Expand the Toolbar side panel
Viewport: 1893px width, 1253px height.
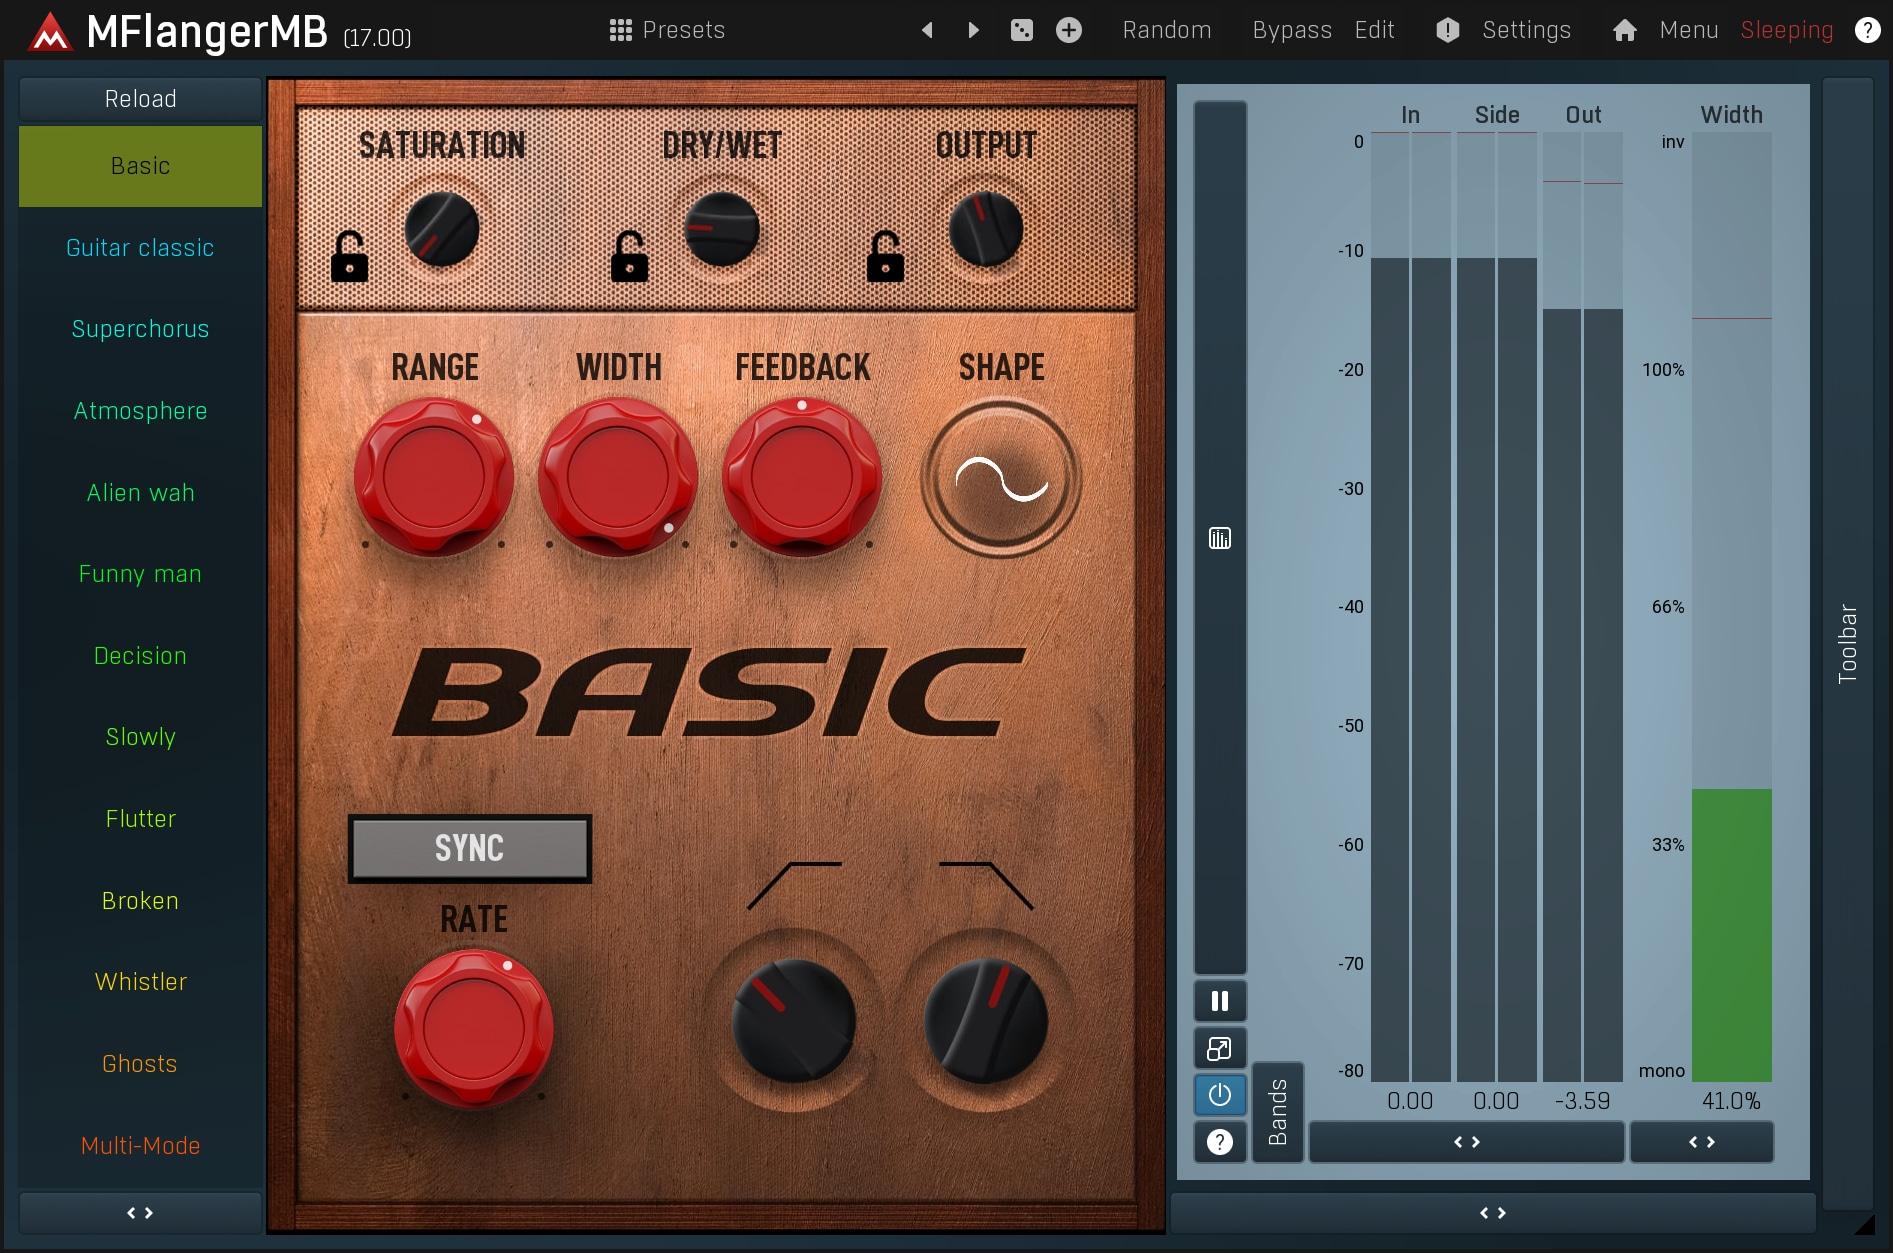[1847, 643]
